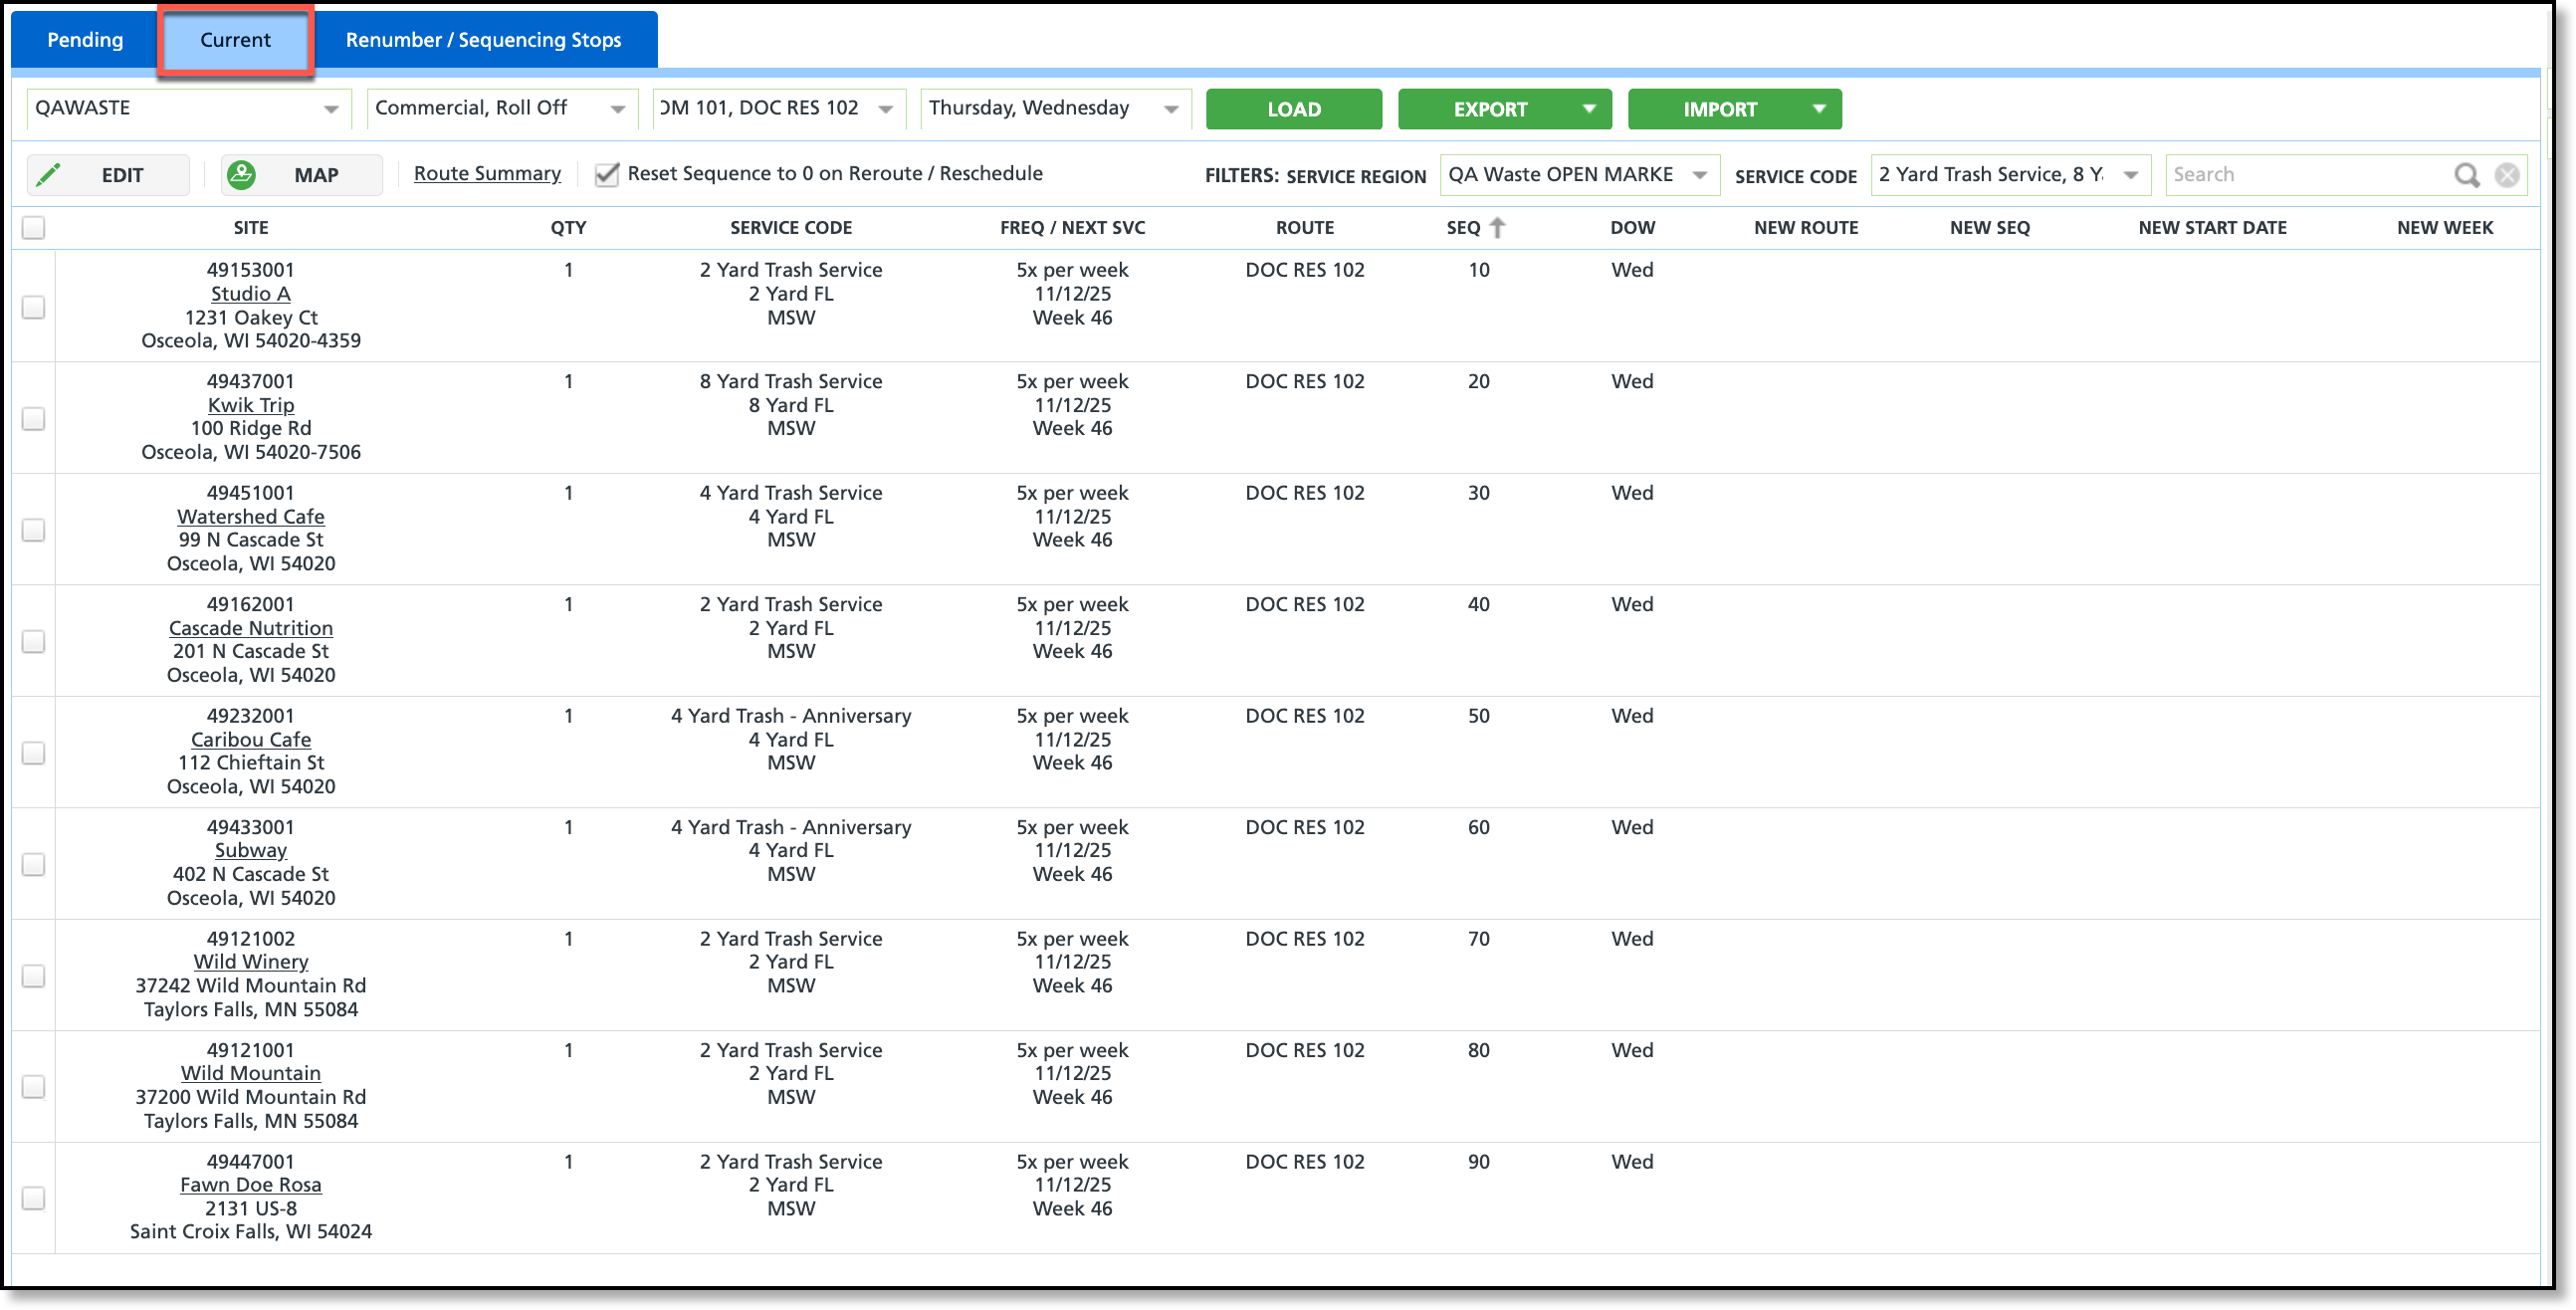Screen dimensions: 2576x1310
Task: Open the Service Region filter dropdown
Action: (1699, 175)
